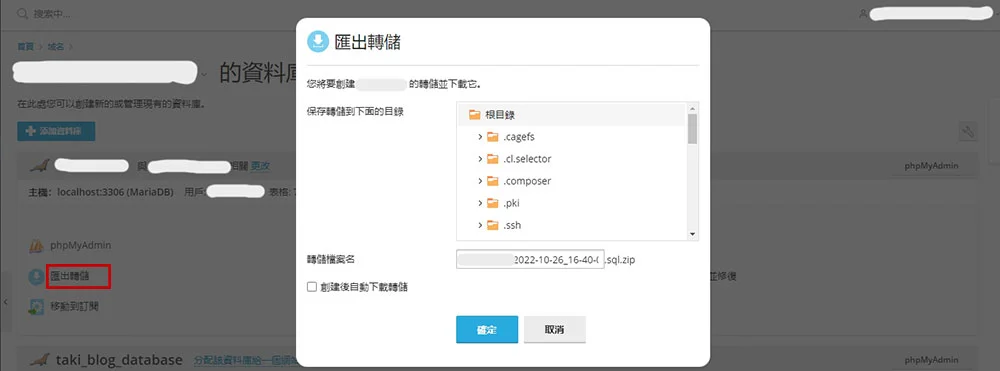This screenshot has width=1000, height=371.
Task: Expand the .cagefs folder
Action: 480,137
